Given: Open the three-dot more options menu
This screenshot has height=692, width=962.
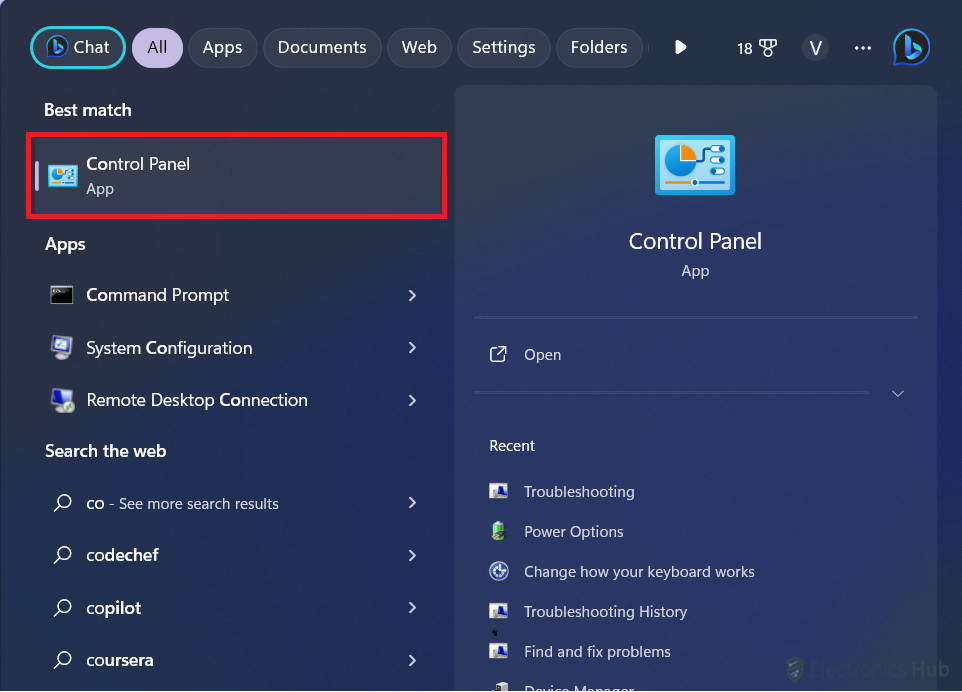Looking at the screenshot, I should (863, 48).
